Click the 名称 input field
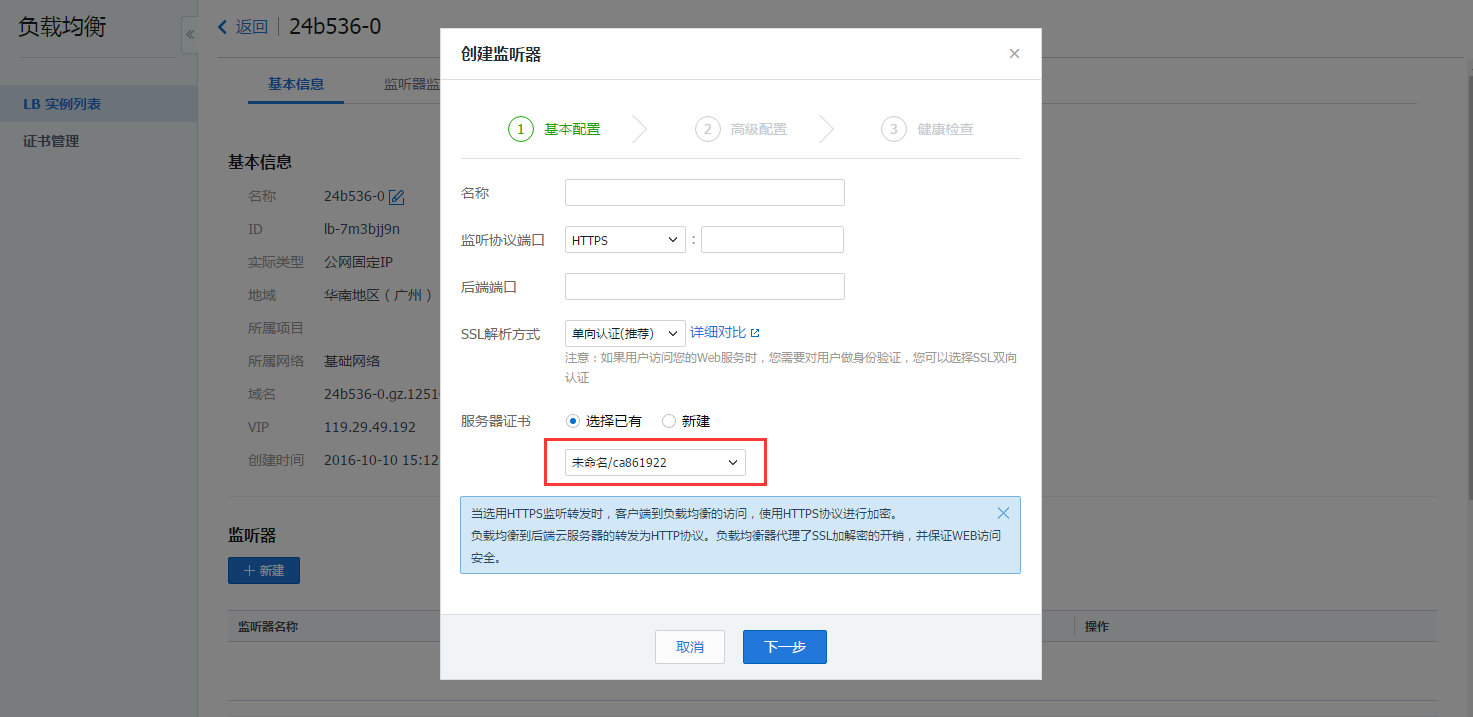This screenshot has width=1473, height=717. 704,193
